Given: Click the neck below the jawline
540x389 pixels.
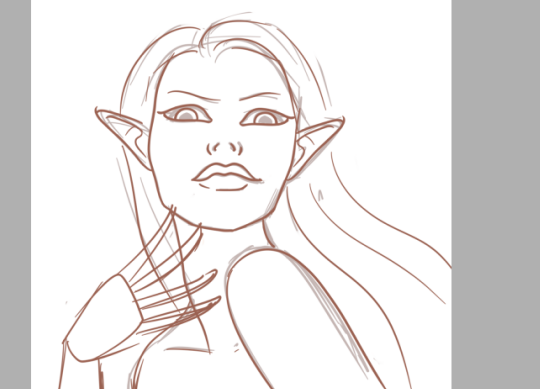Looking at the screenshot, I should pyautogui.click(x=238, y=241).
